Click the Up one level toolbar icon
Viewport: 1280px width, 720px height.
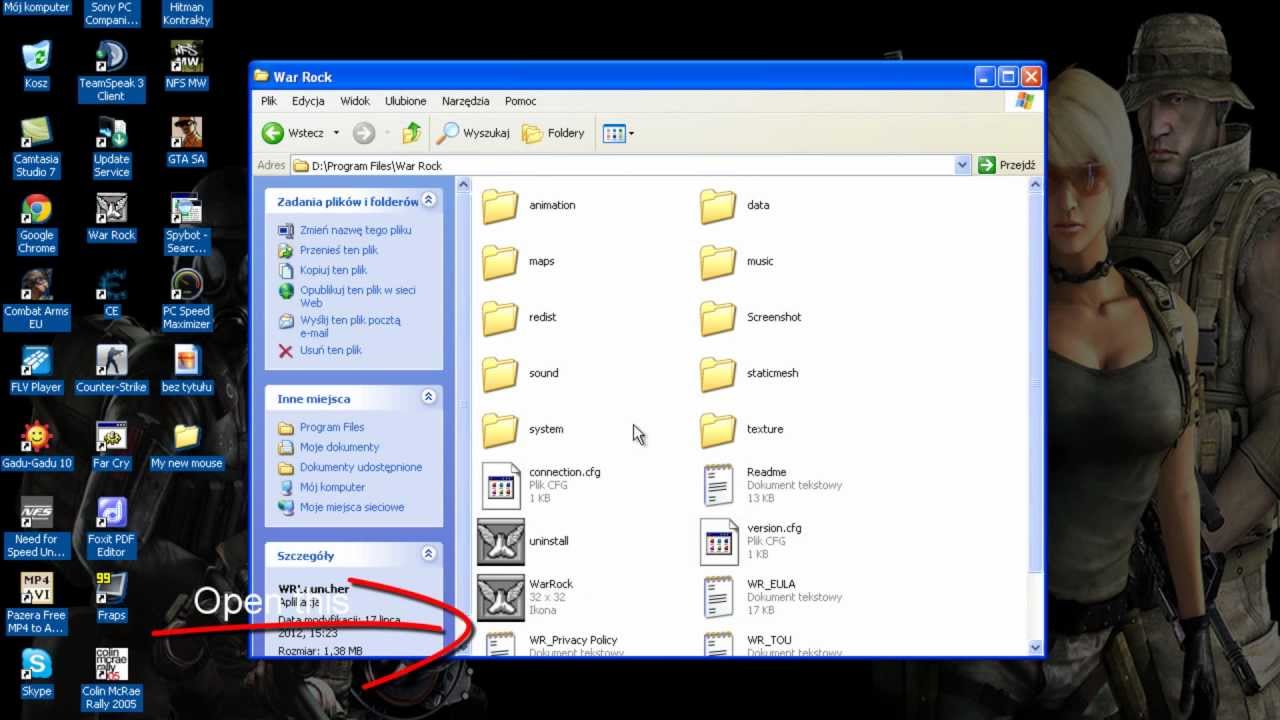pyautogui.click(x=412, y=133)
